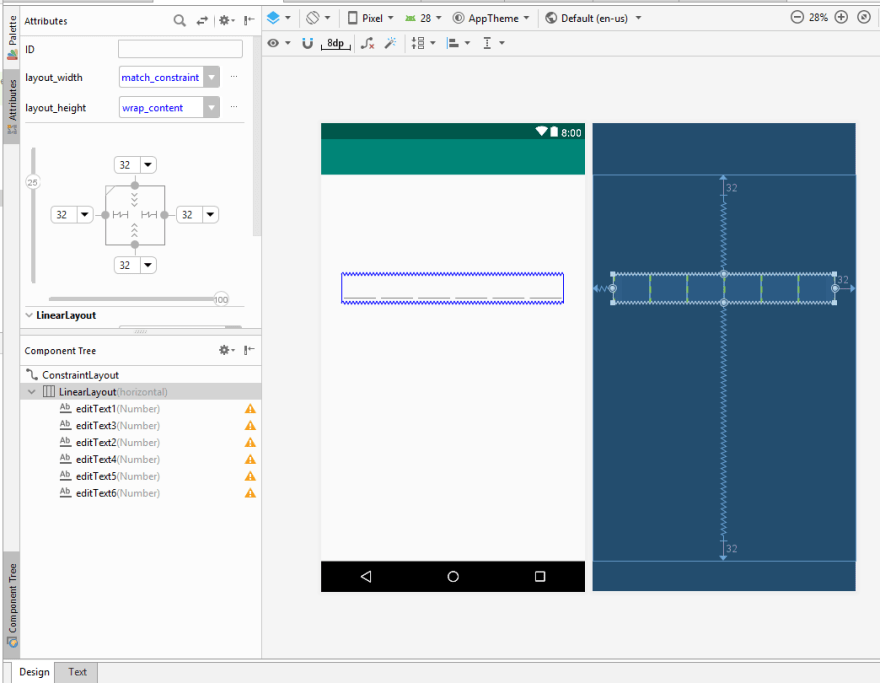Toggle right horizontal size constraint mode
The image size is (880, 683).
149,215
